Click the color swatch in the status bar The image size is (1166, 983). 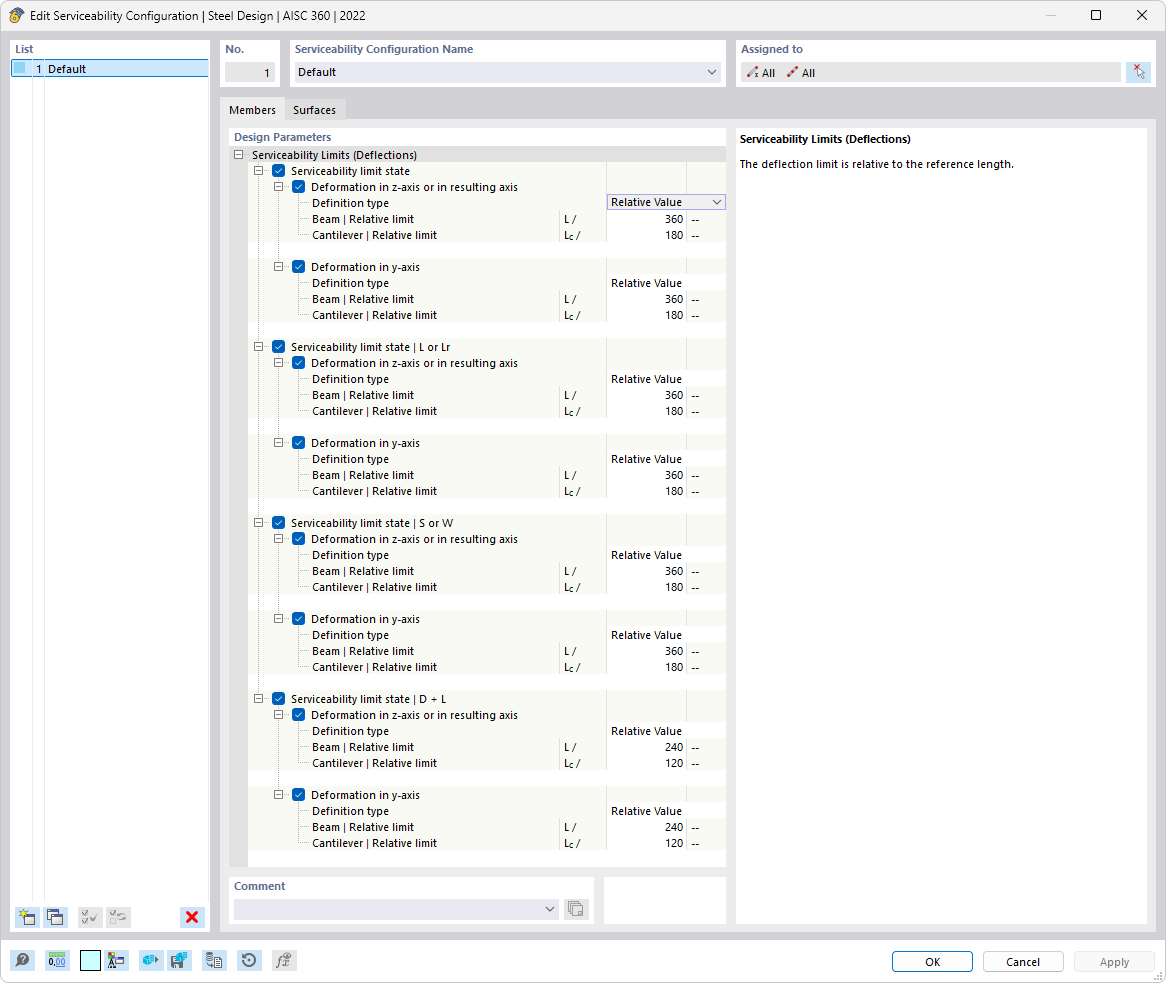tap(89, 960)
